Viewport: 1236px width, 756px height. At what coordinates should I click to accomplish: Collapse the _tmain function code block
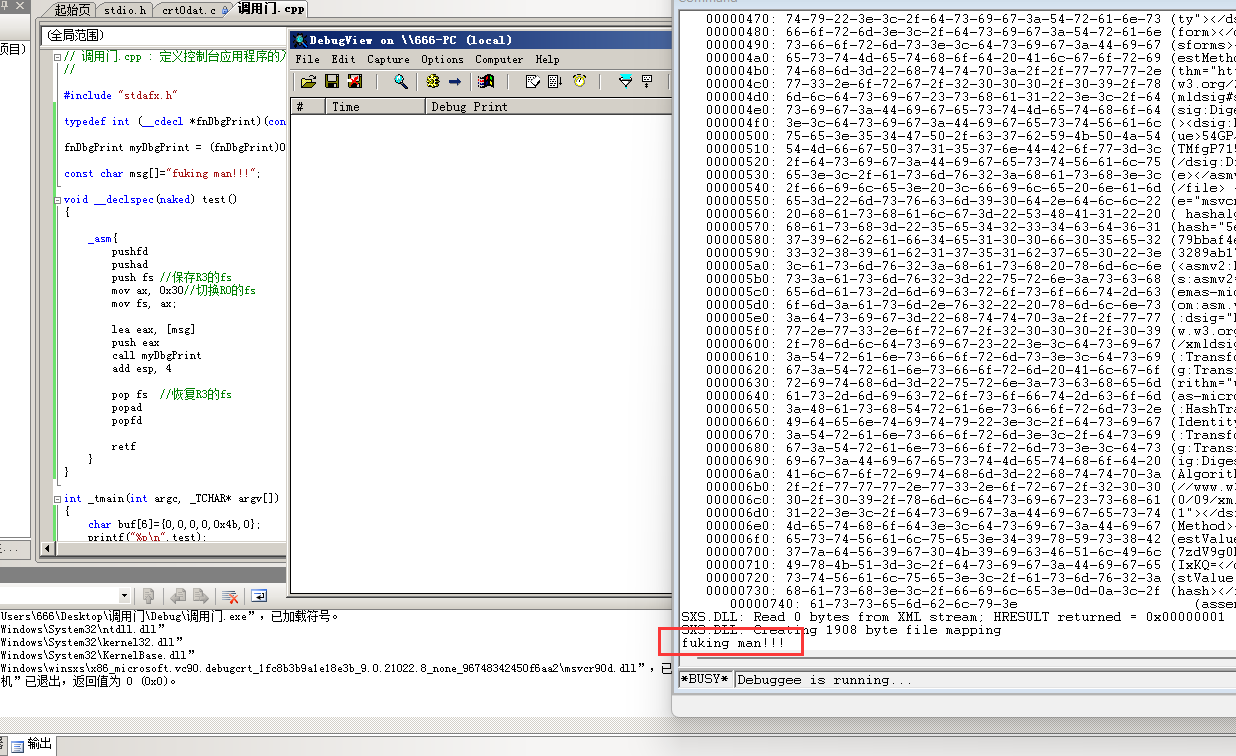pyautogui.click(x=57, y=498)
